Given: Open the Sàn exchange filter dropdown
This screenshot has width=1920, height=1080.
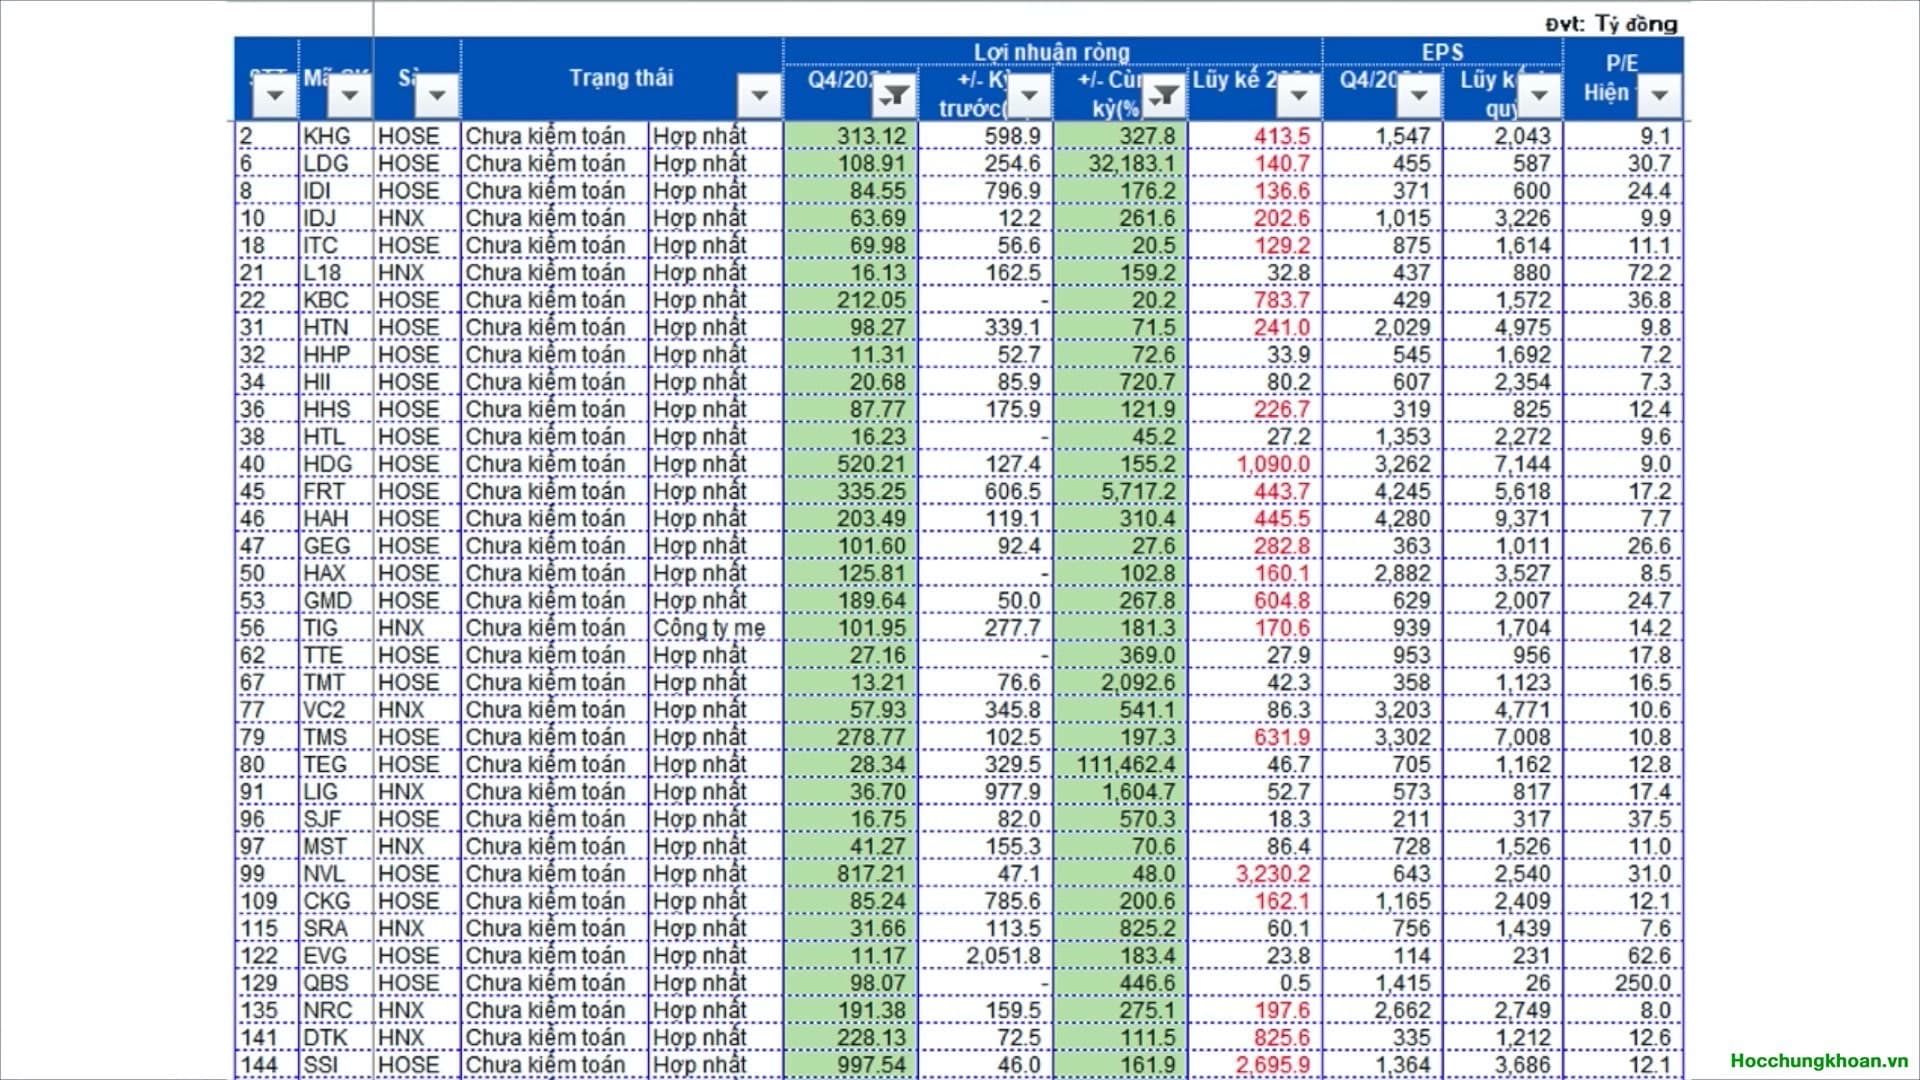Looking at the screenshot, I should pos(437,97).
